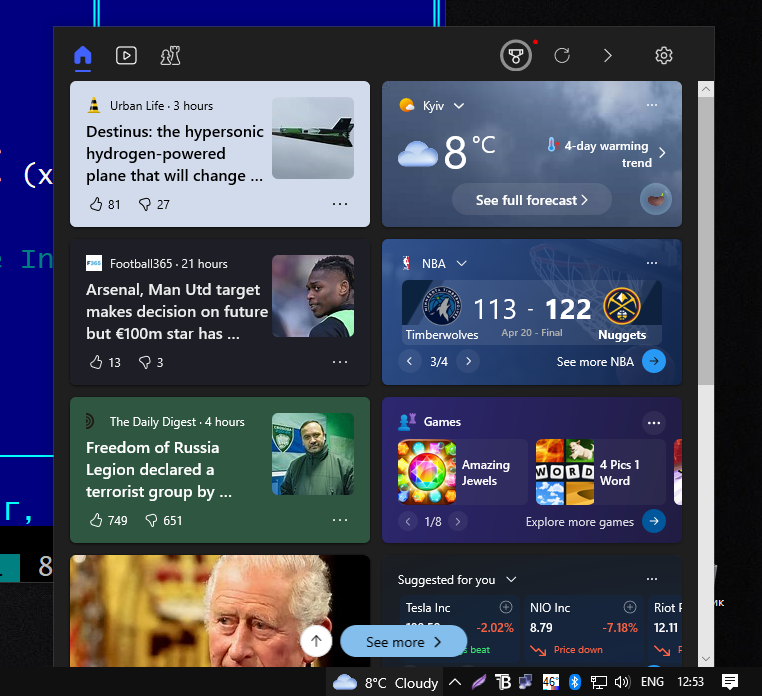762x696 pixels.
Task: Refresh the news feed
Action: [x=562, y=56]
